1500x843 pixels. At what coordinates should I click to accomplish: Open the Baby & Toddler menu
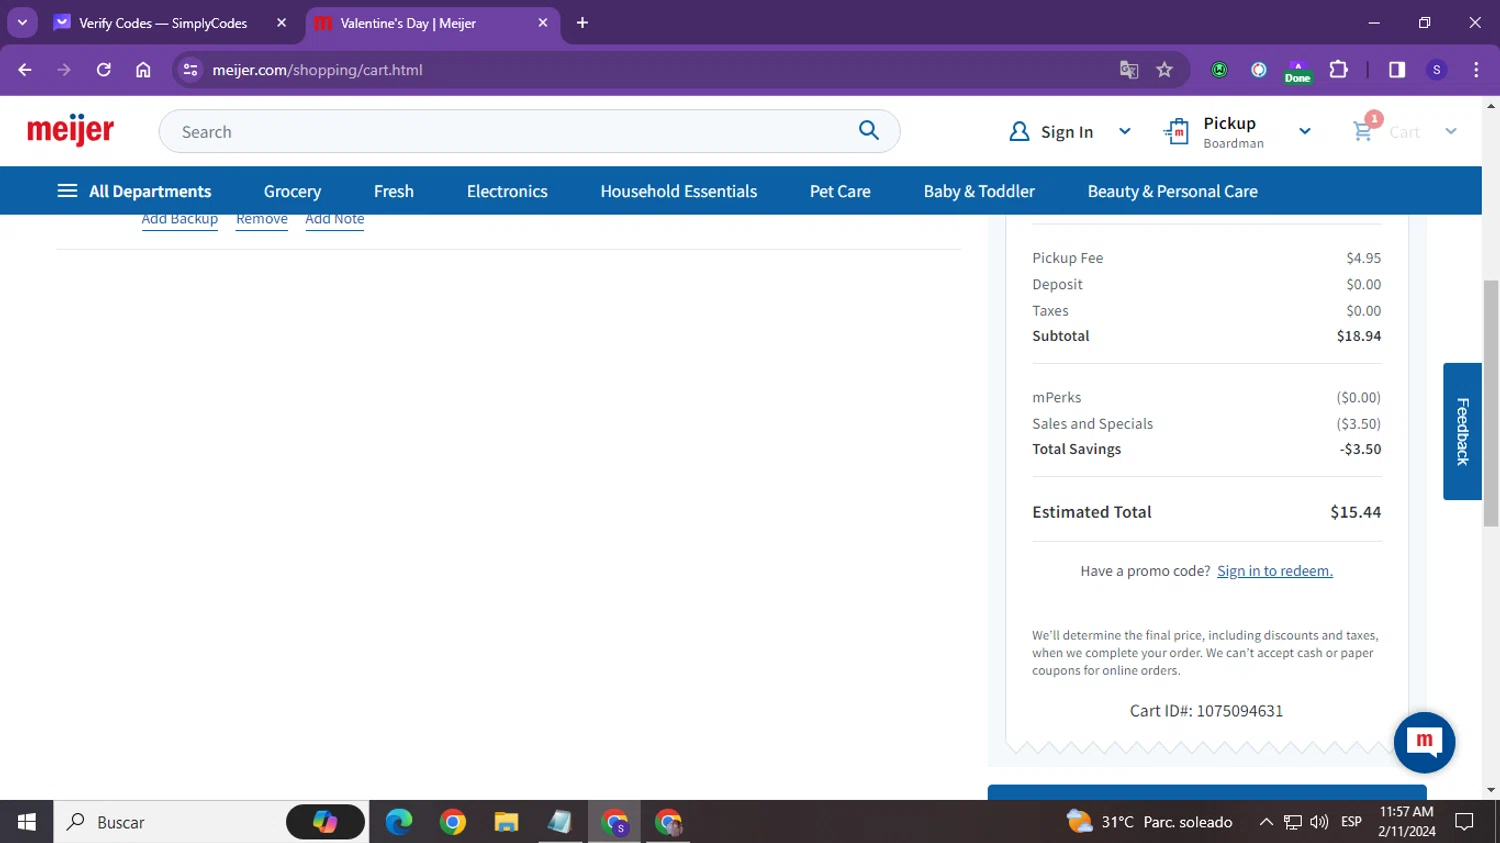[x=979, y=191]
